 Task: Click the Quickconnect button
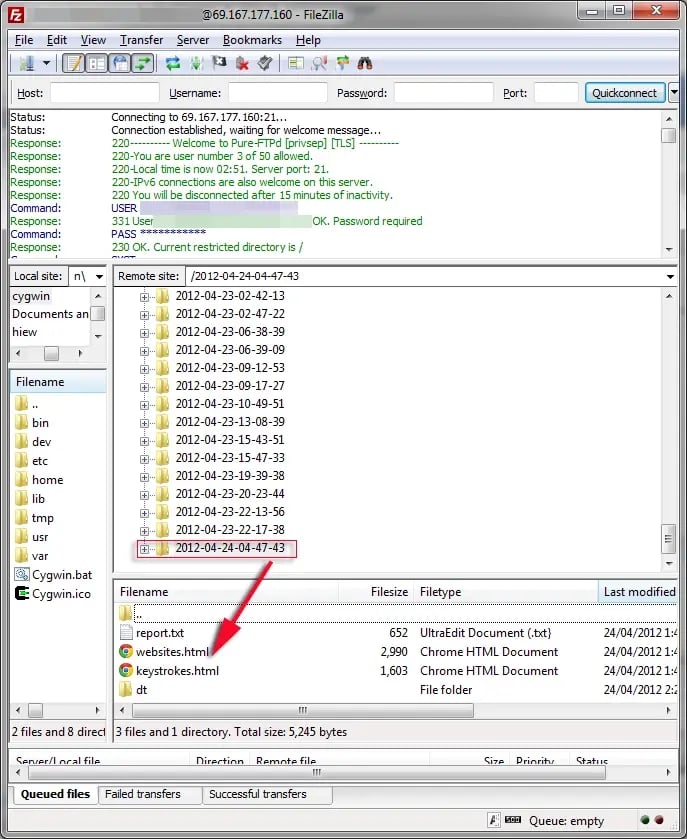625,93
